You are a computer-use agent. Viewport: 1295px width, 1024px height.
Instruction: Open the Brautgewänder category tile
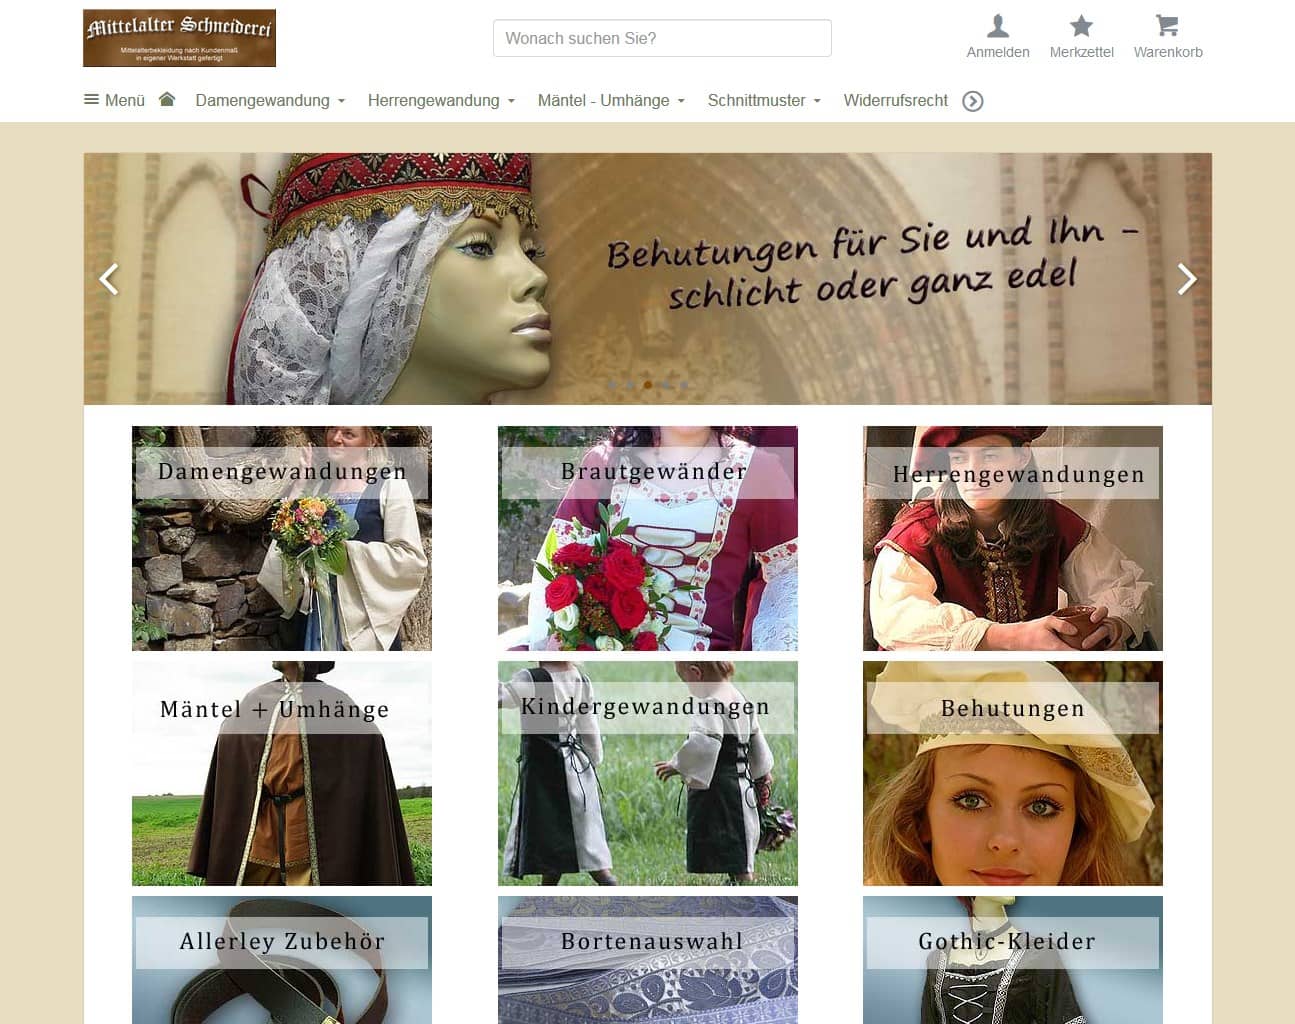point(648,538)
